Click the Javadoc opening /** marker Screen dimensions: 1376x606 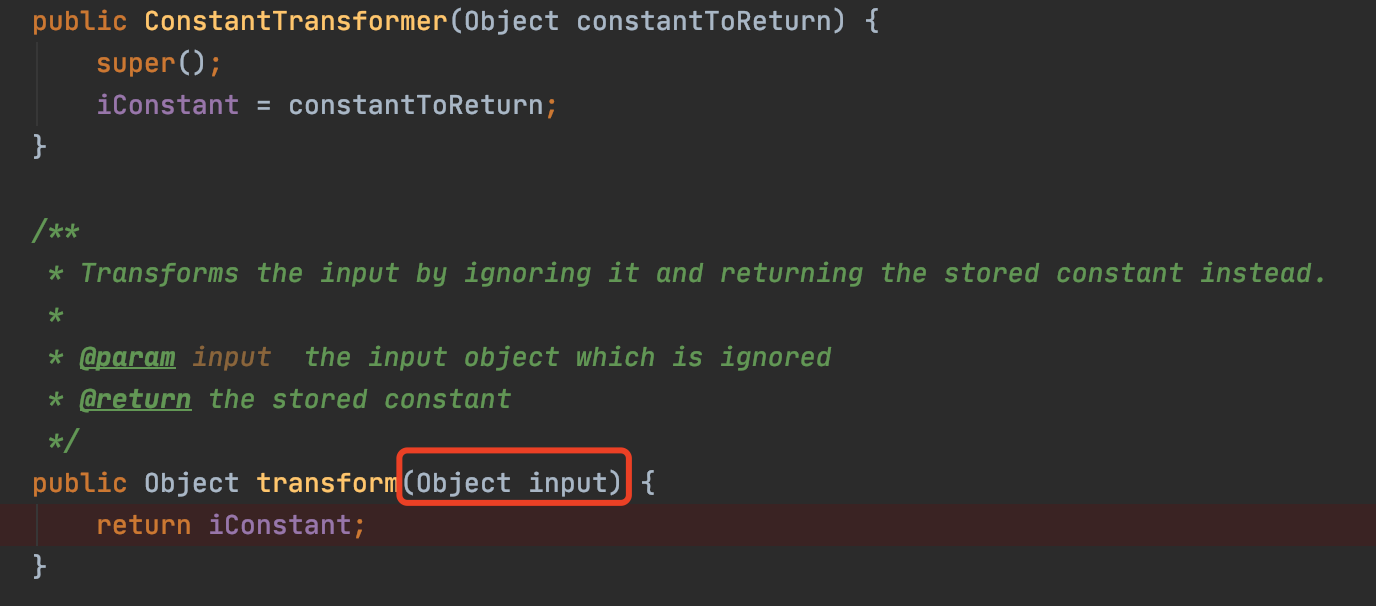(x=55, y=232)
